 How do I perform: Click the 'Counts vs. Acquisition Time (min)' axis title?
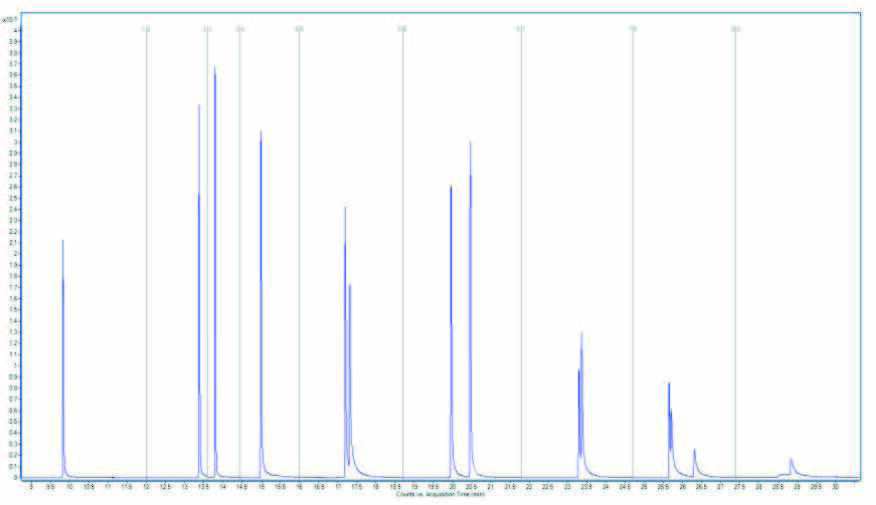(x=441, y=494)
